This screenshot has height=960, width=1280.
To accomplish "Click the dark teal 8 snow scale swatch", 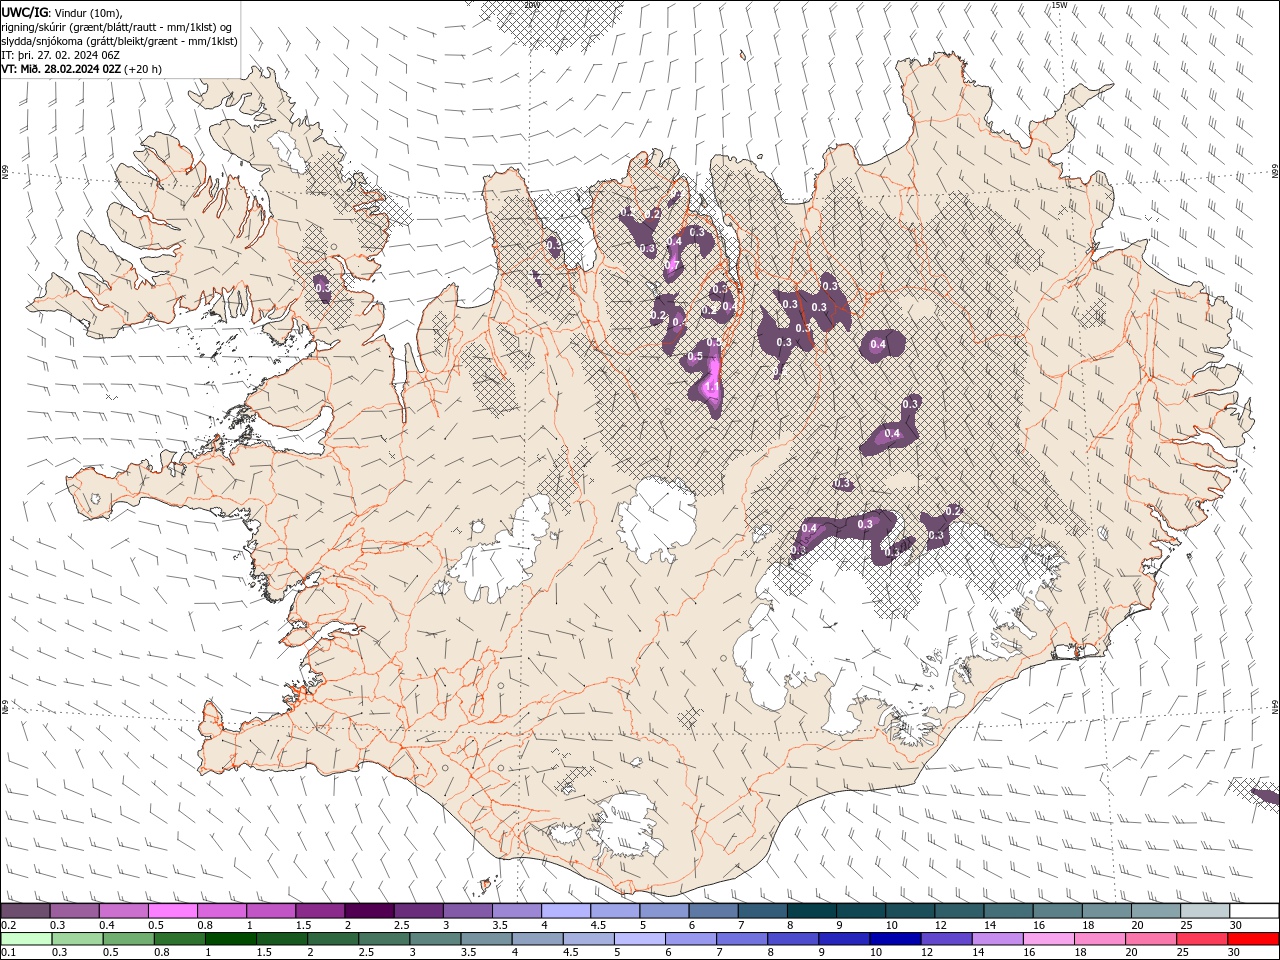I will pyautogui.click(x=811, y=911).
